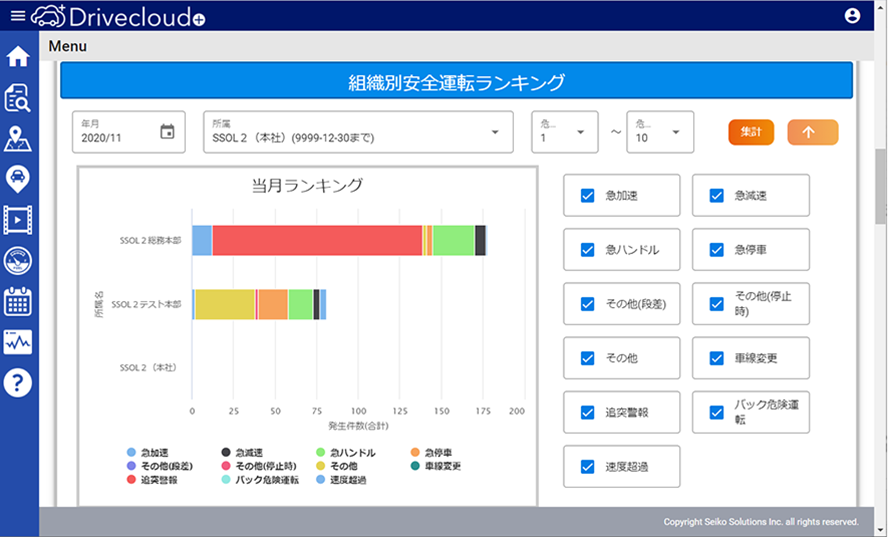Toggle the 急加速 checkbox
This screenshot has height=537, width=888.
pyautogui.click(x=587, y=195)
